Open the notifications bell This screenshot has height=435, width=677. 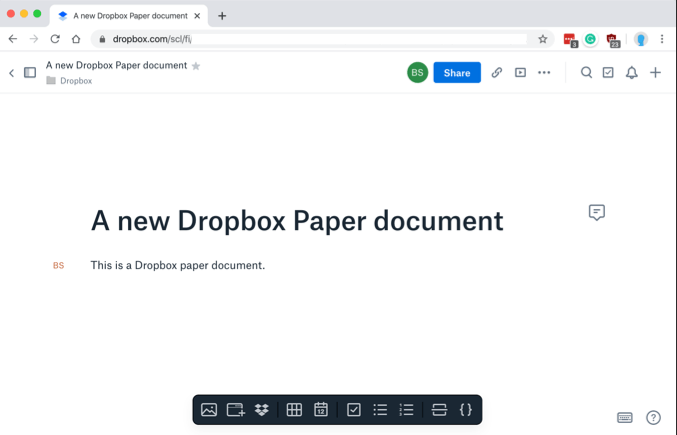[x=632, y=72]
